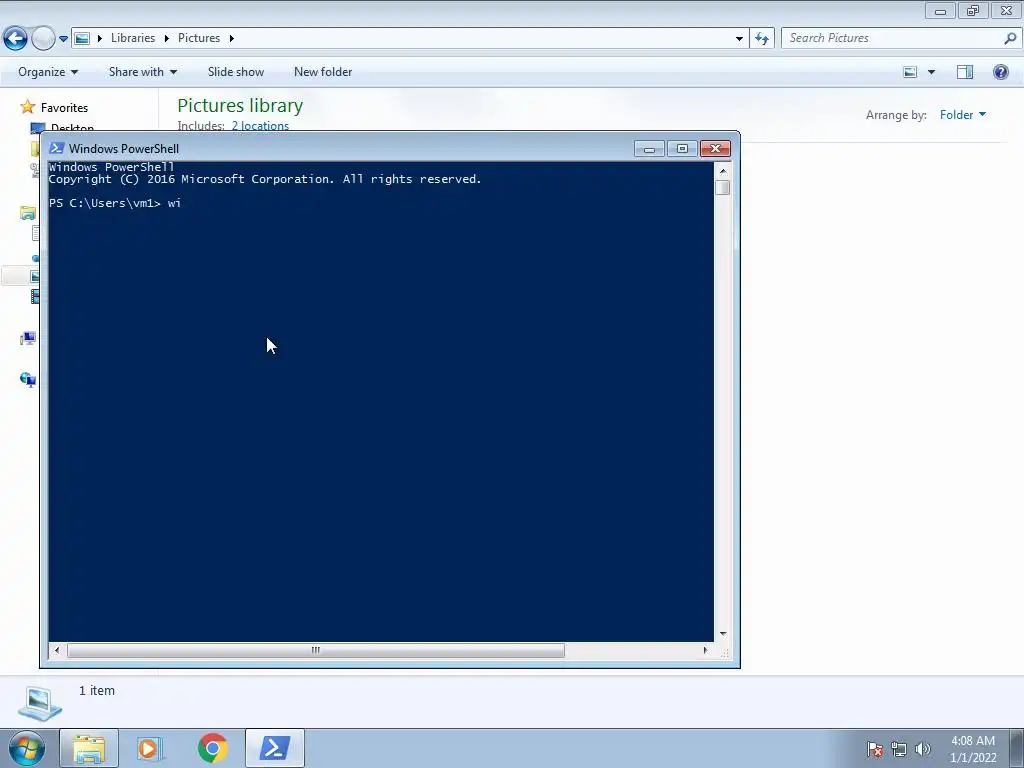Click PowerShell taskbar button
Image resolution: width=1024 pixels, height=768 pixels.
275,748
